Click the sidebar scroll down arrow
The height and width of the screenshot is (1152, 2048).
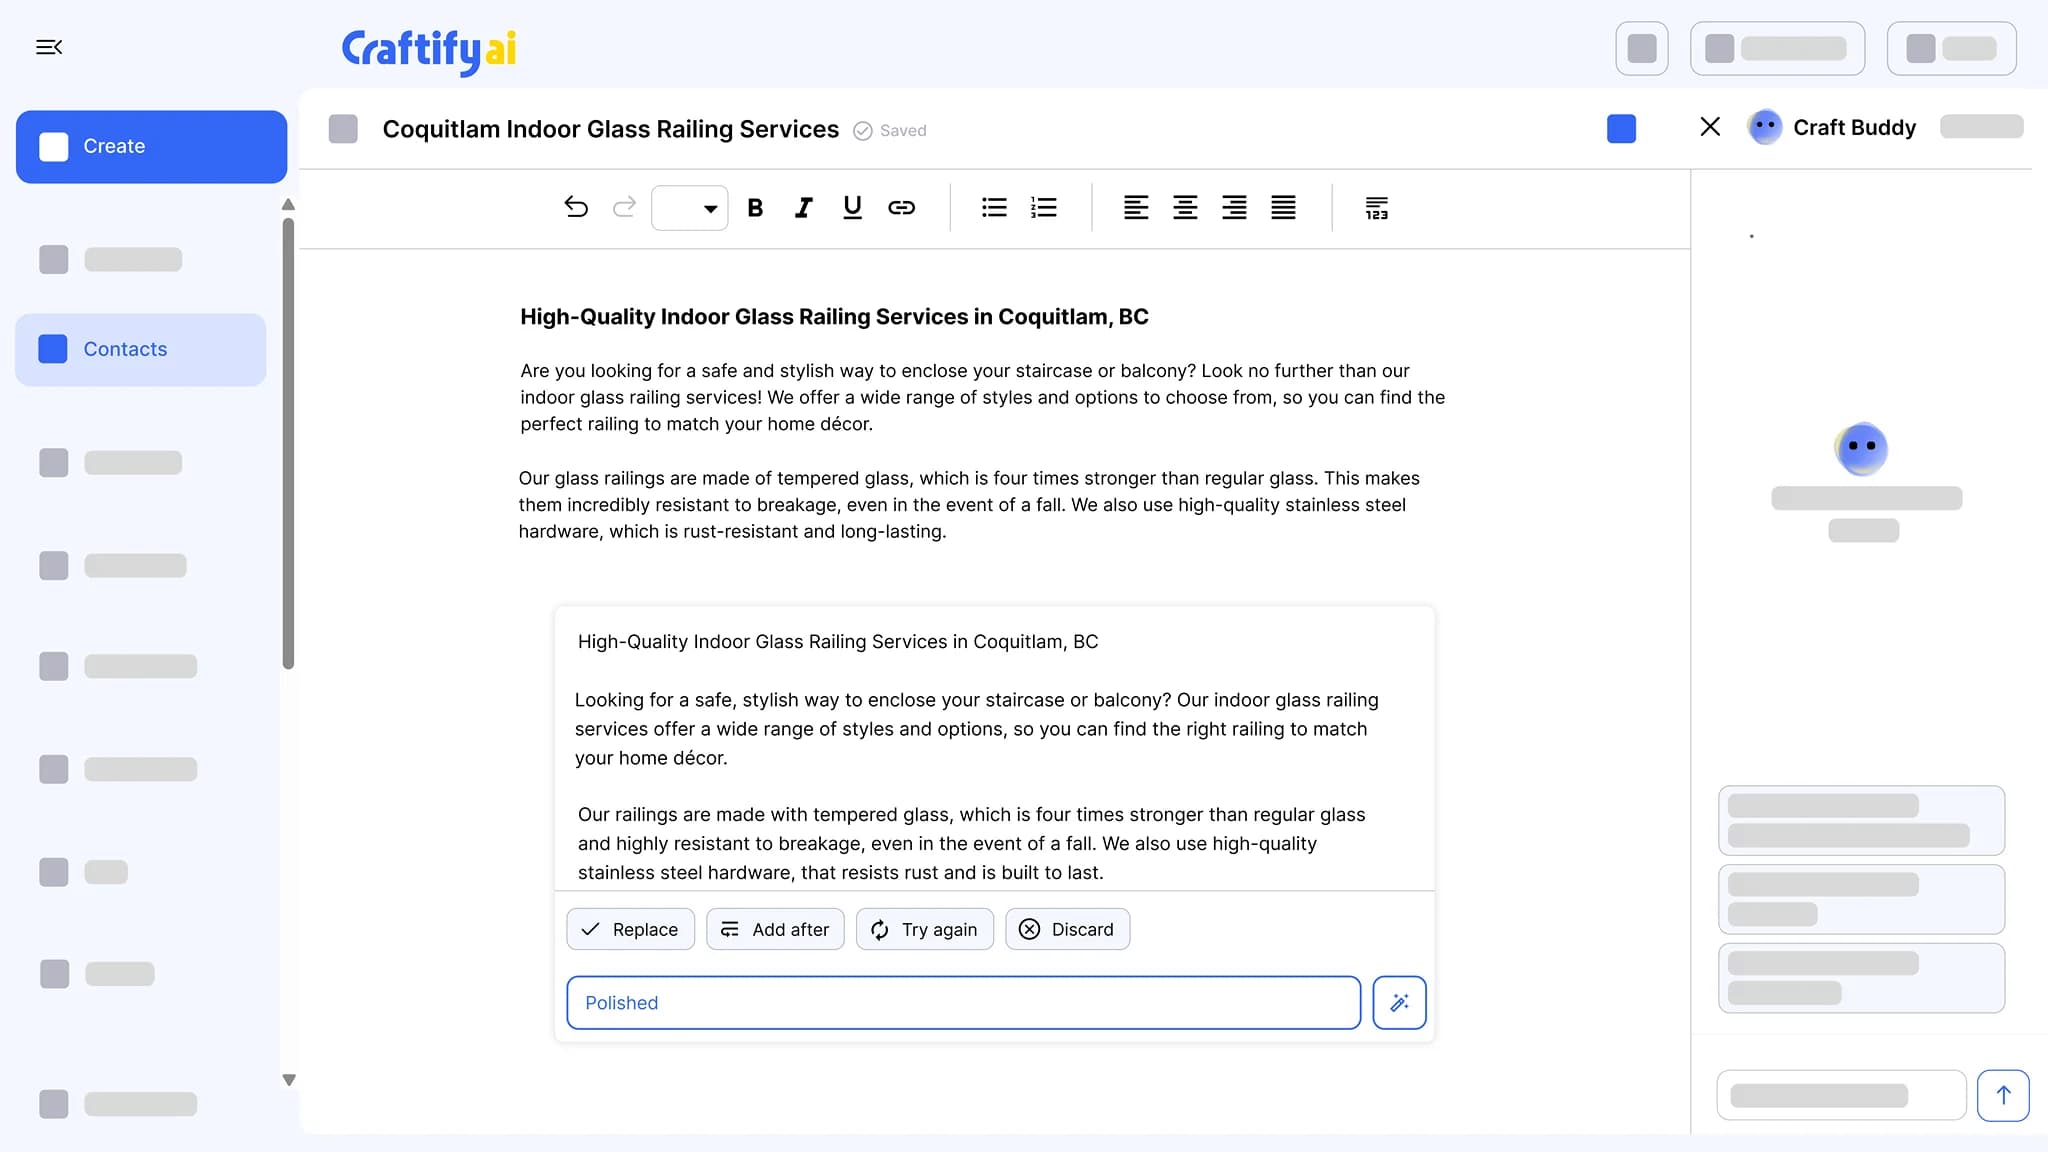(x=288, y=1079)
